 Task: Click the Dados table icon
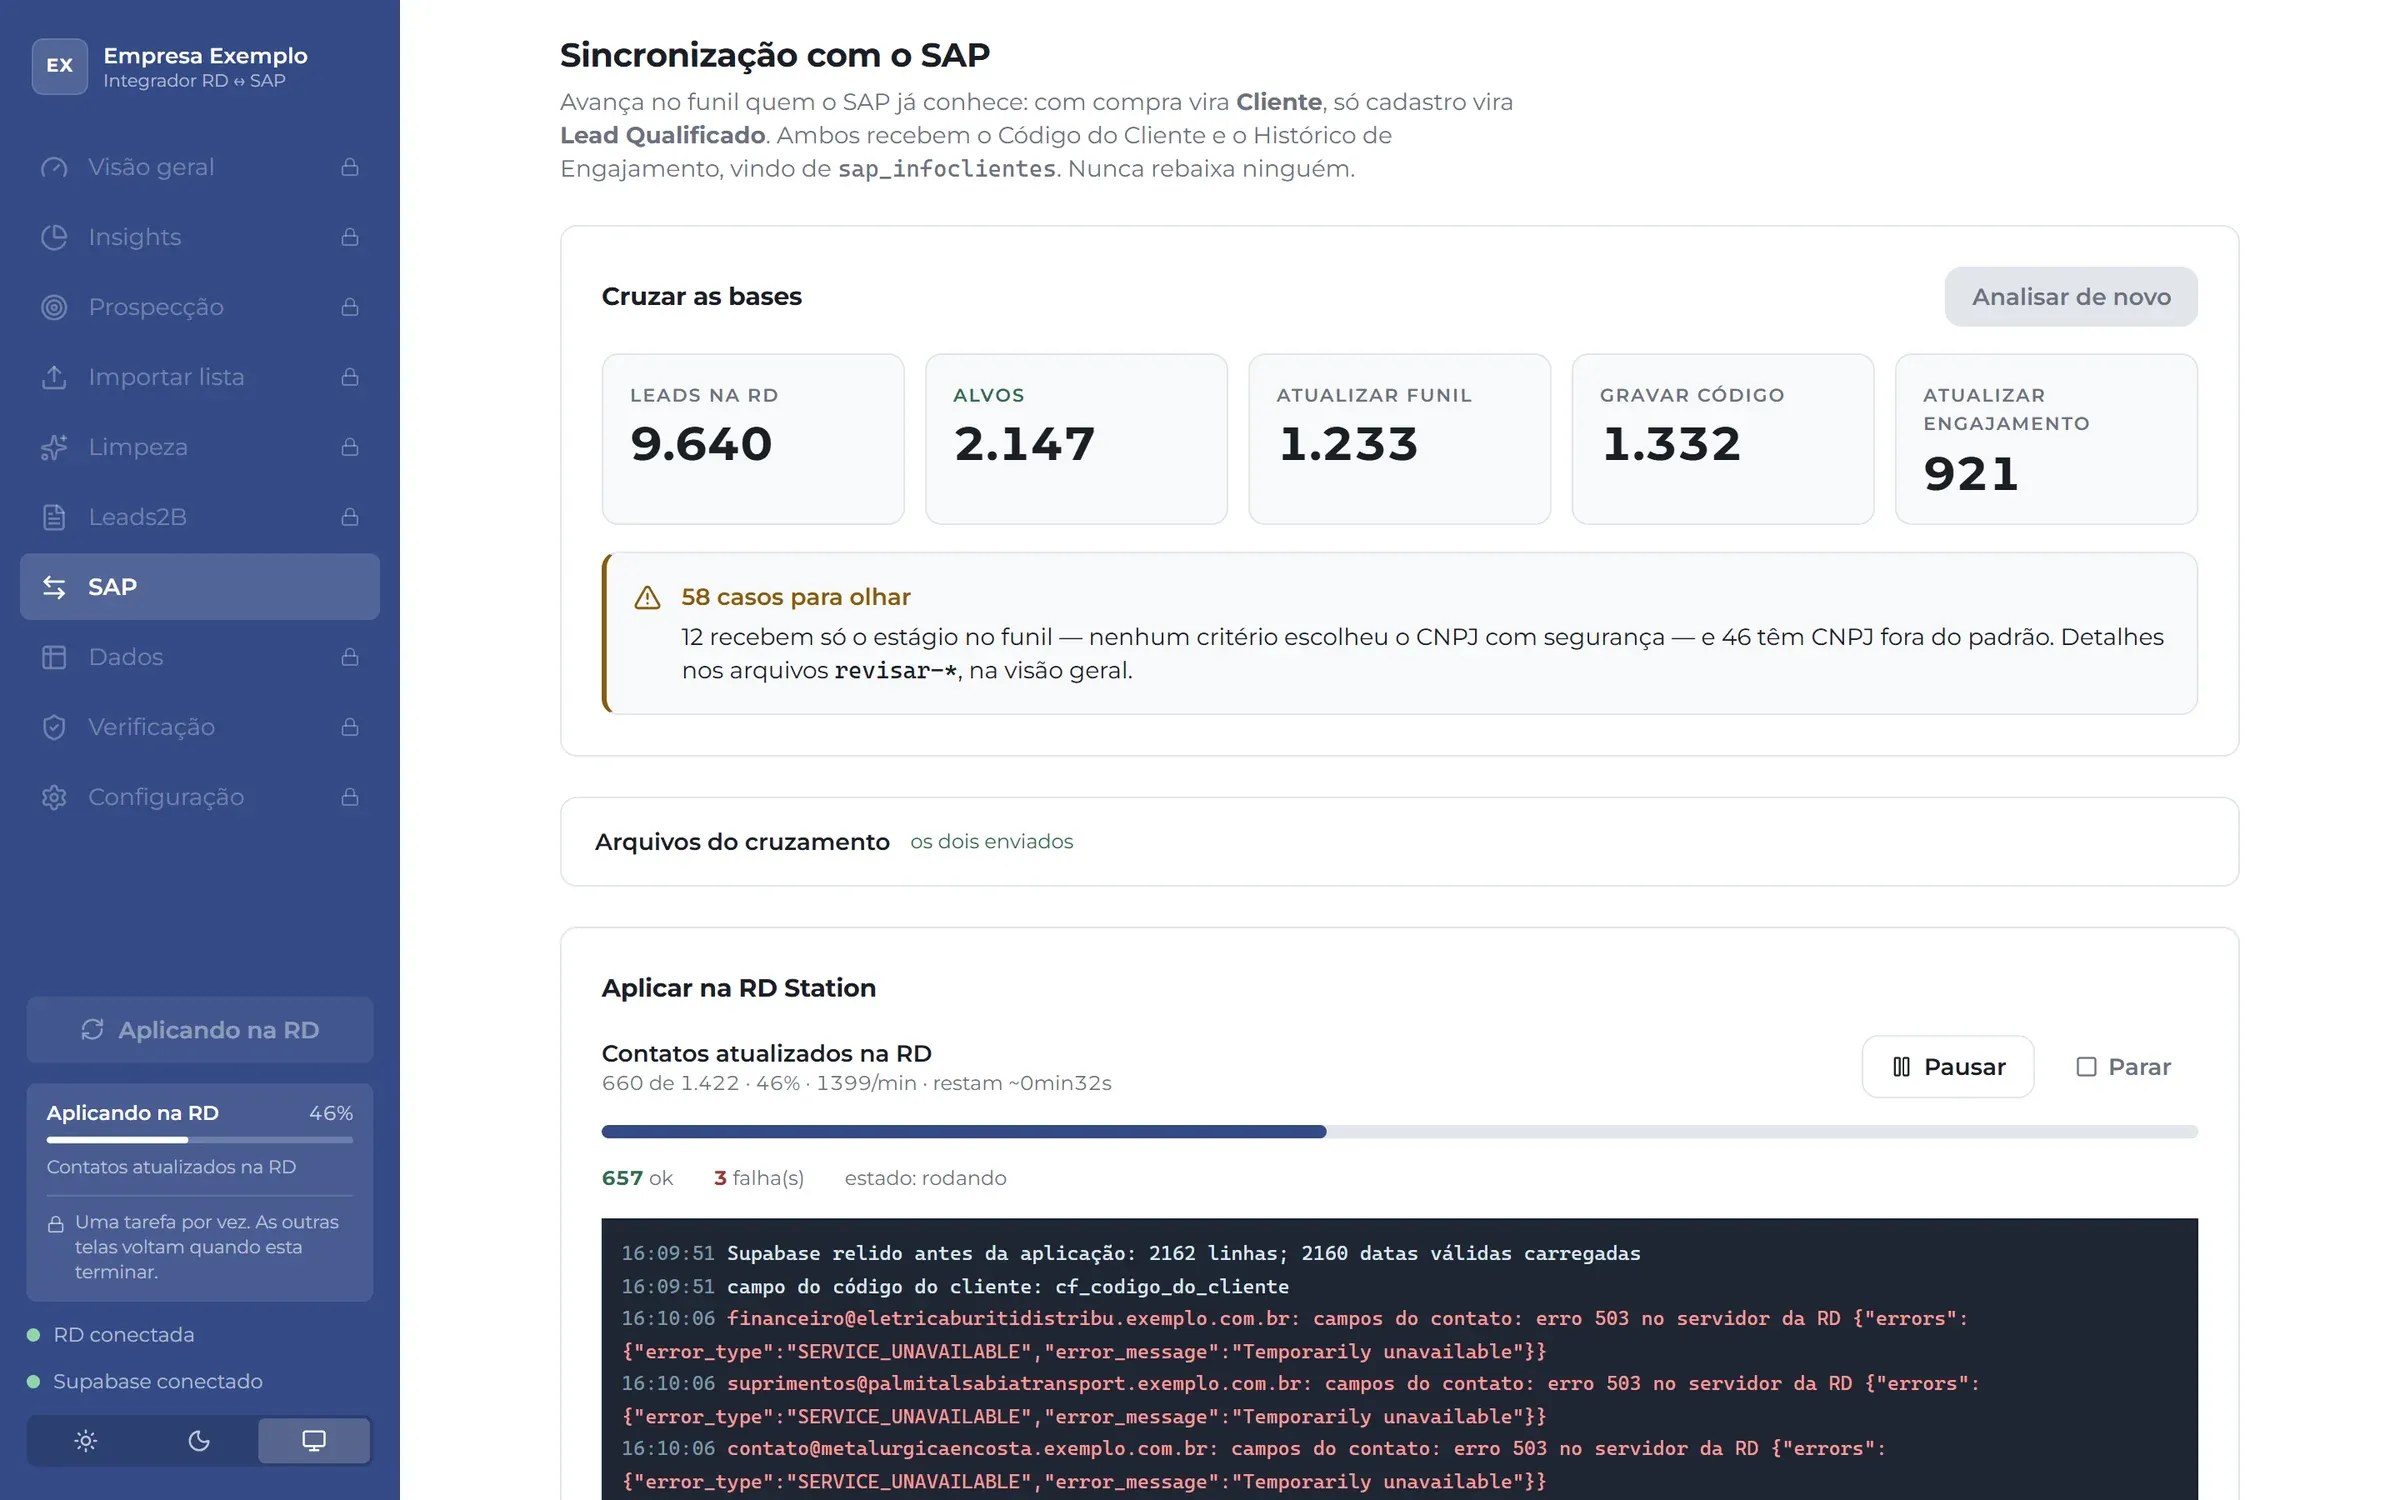click(x=54, y=657)
